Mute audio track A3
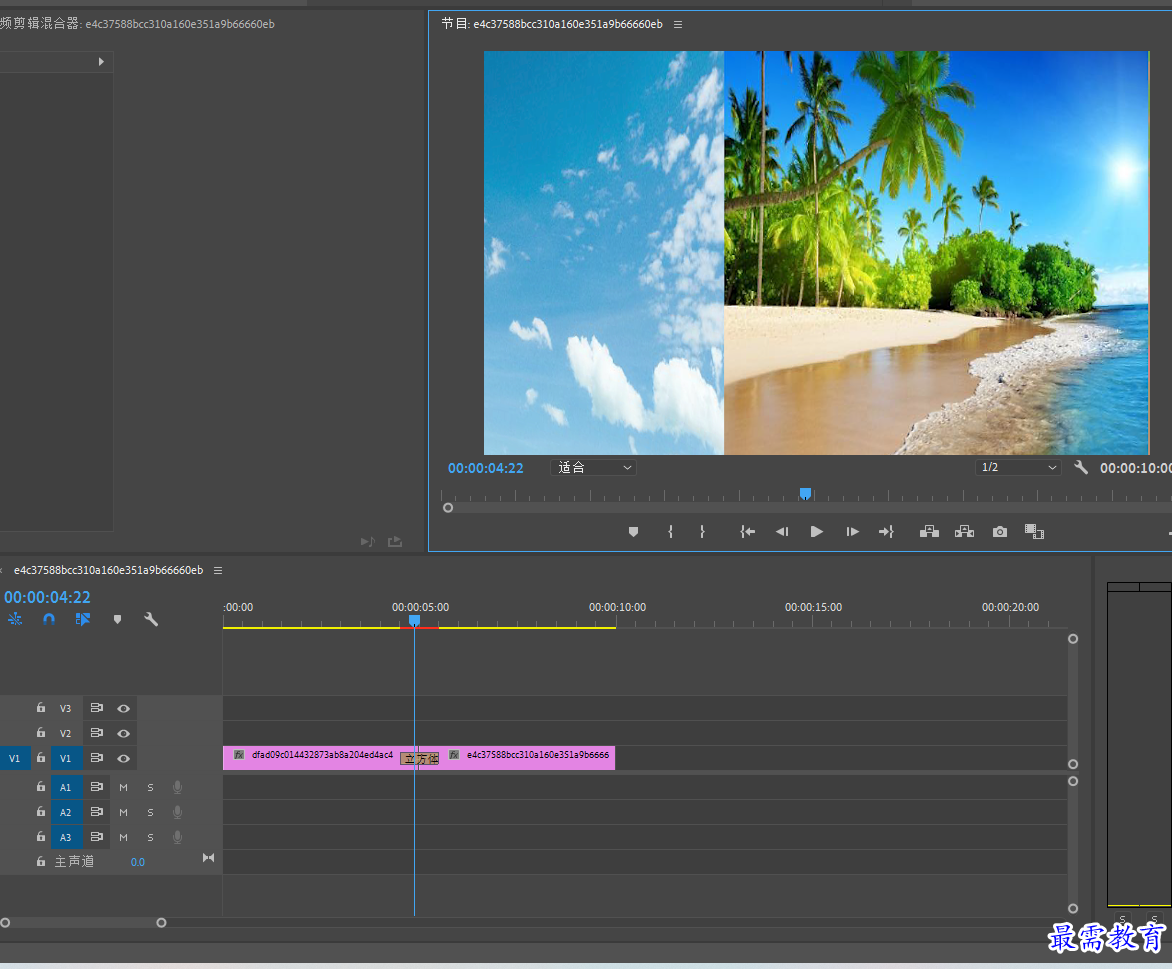The image size is (1172, 969). [x=123, y=837]
